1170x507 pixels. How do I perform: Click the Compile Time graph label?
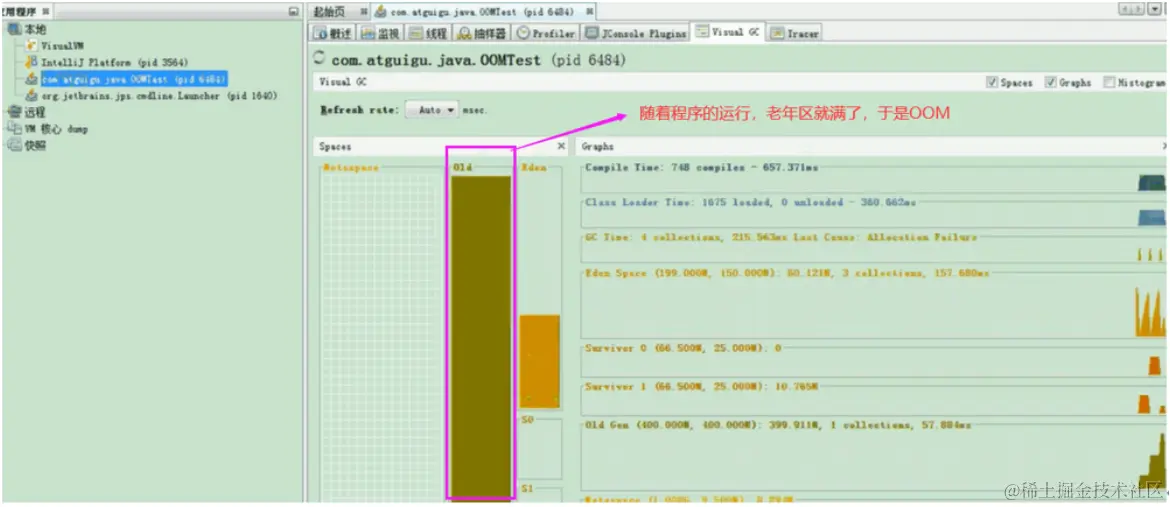[x=701, y=168]
